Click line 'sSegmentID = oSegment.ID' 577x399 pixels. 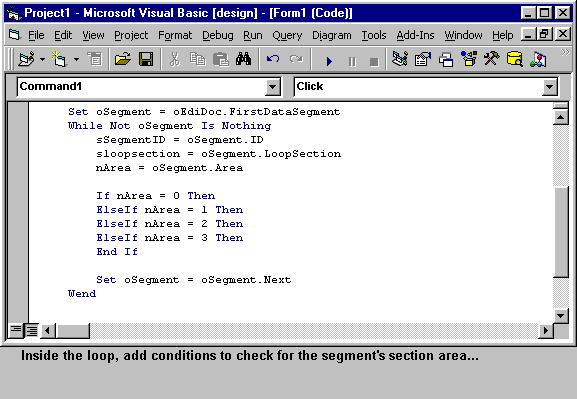[x=180, y=140]
